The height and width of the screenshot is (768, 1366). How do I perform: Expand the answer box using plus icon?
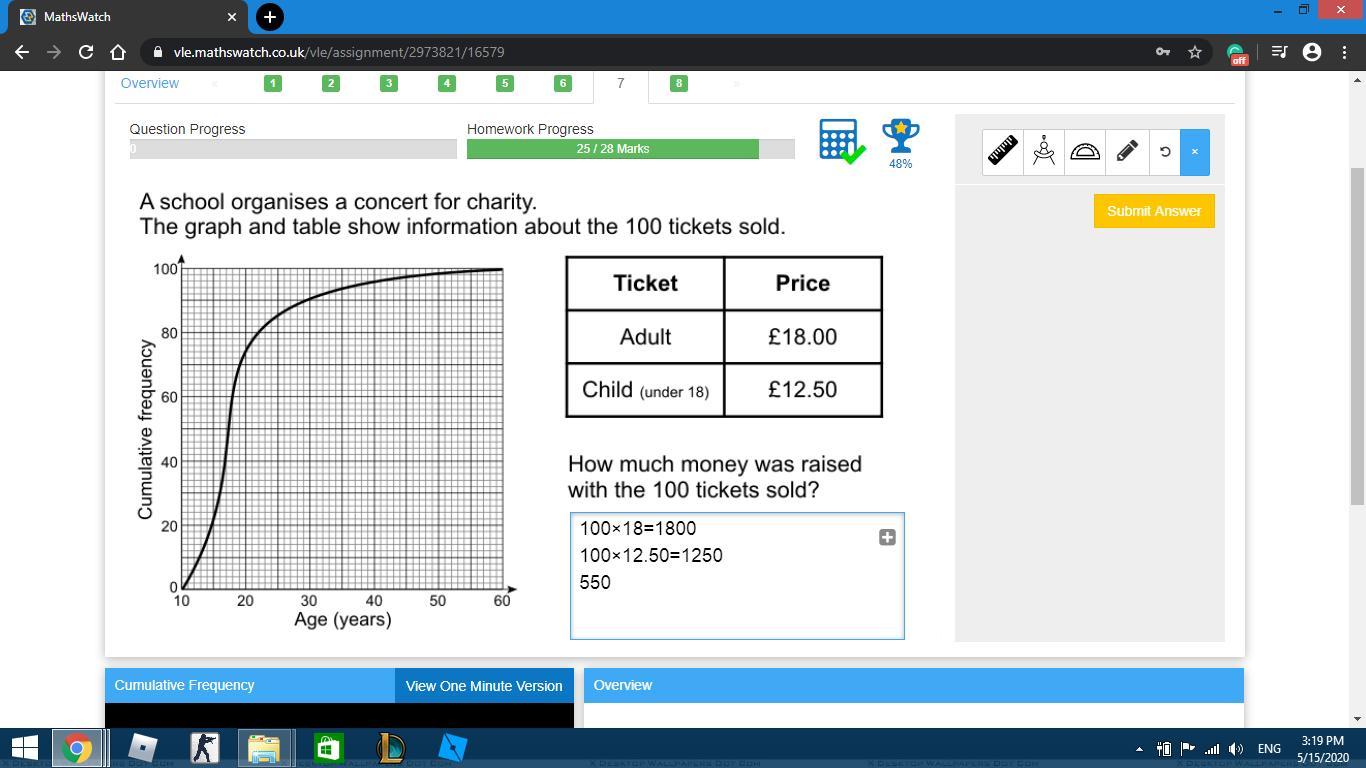point(887,538)
